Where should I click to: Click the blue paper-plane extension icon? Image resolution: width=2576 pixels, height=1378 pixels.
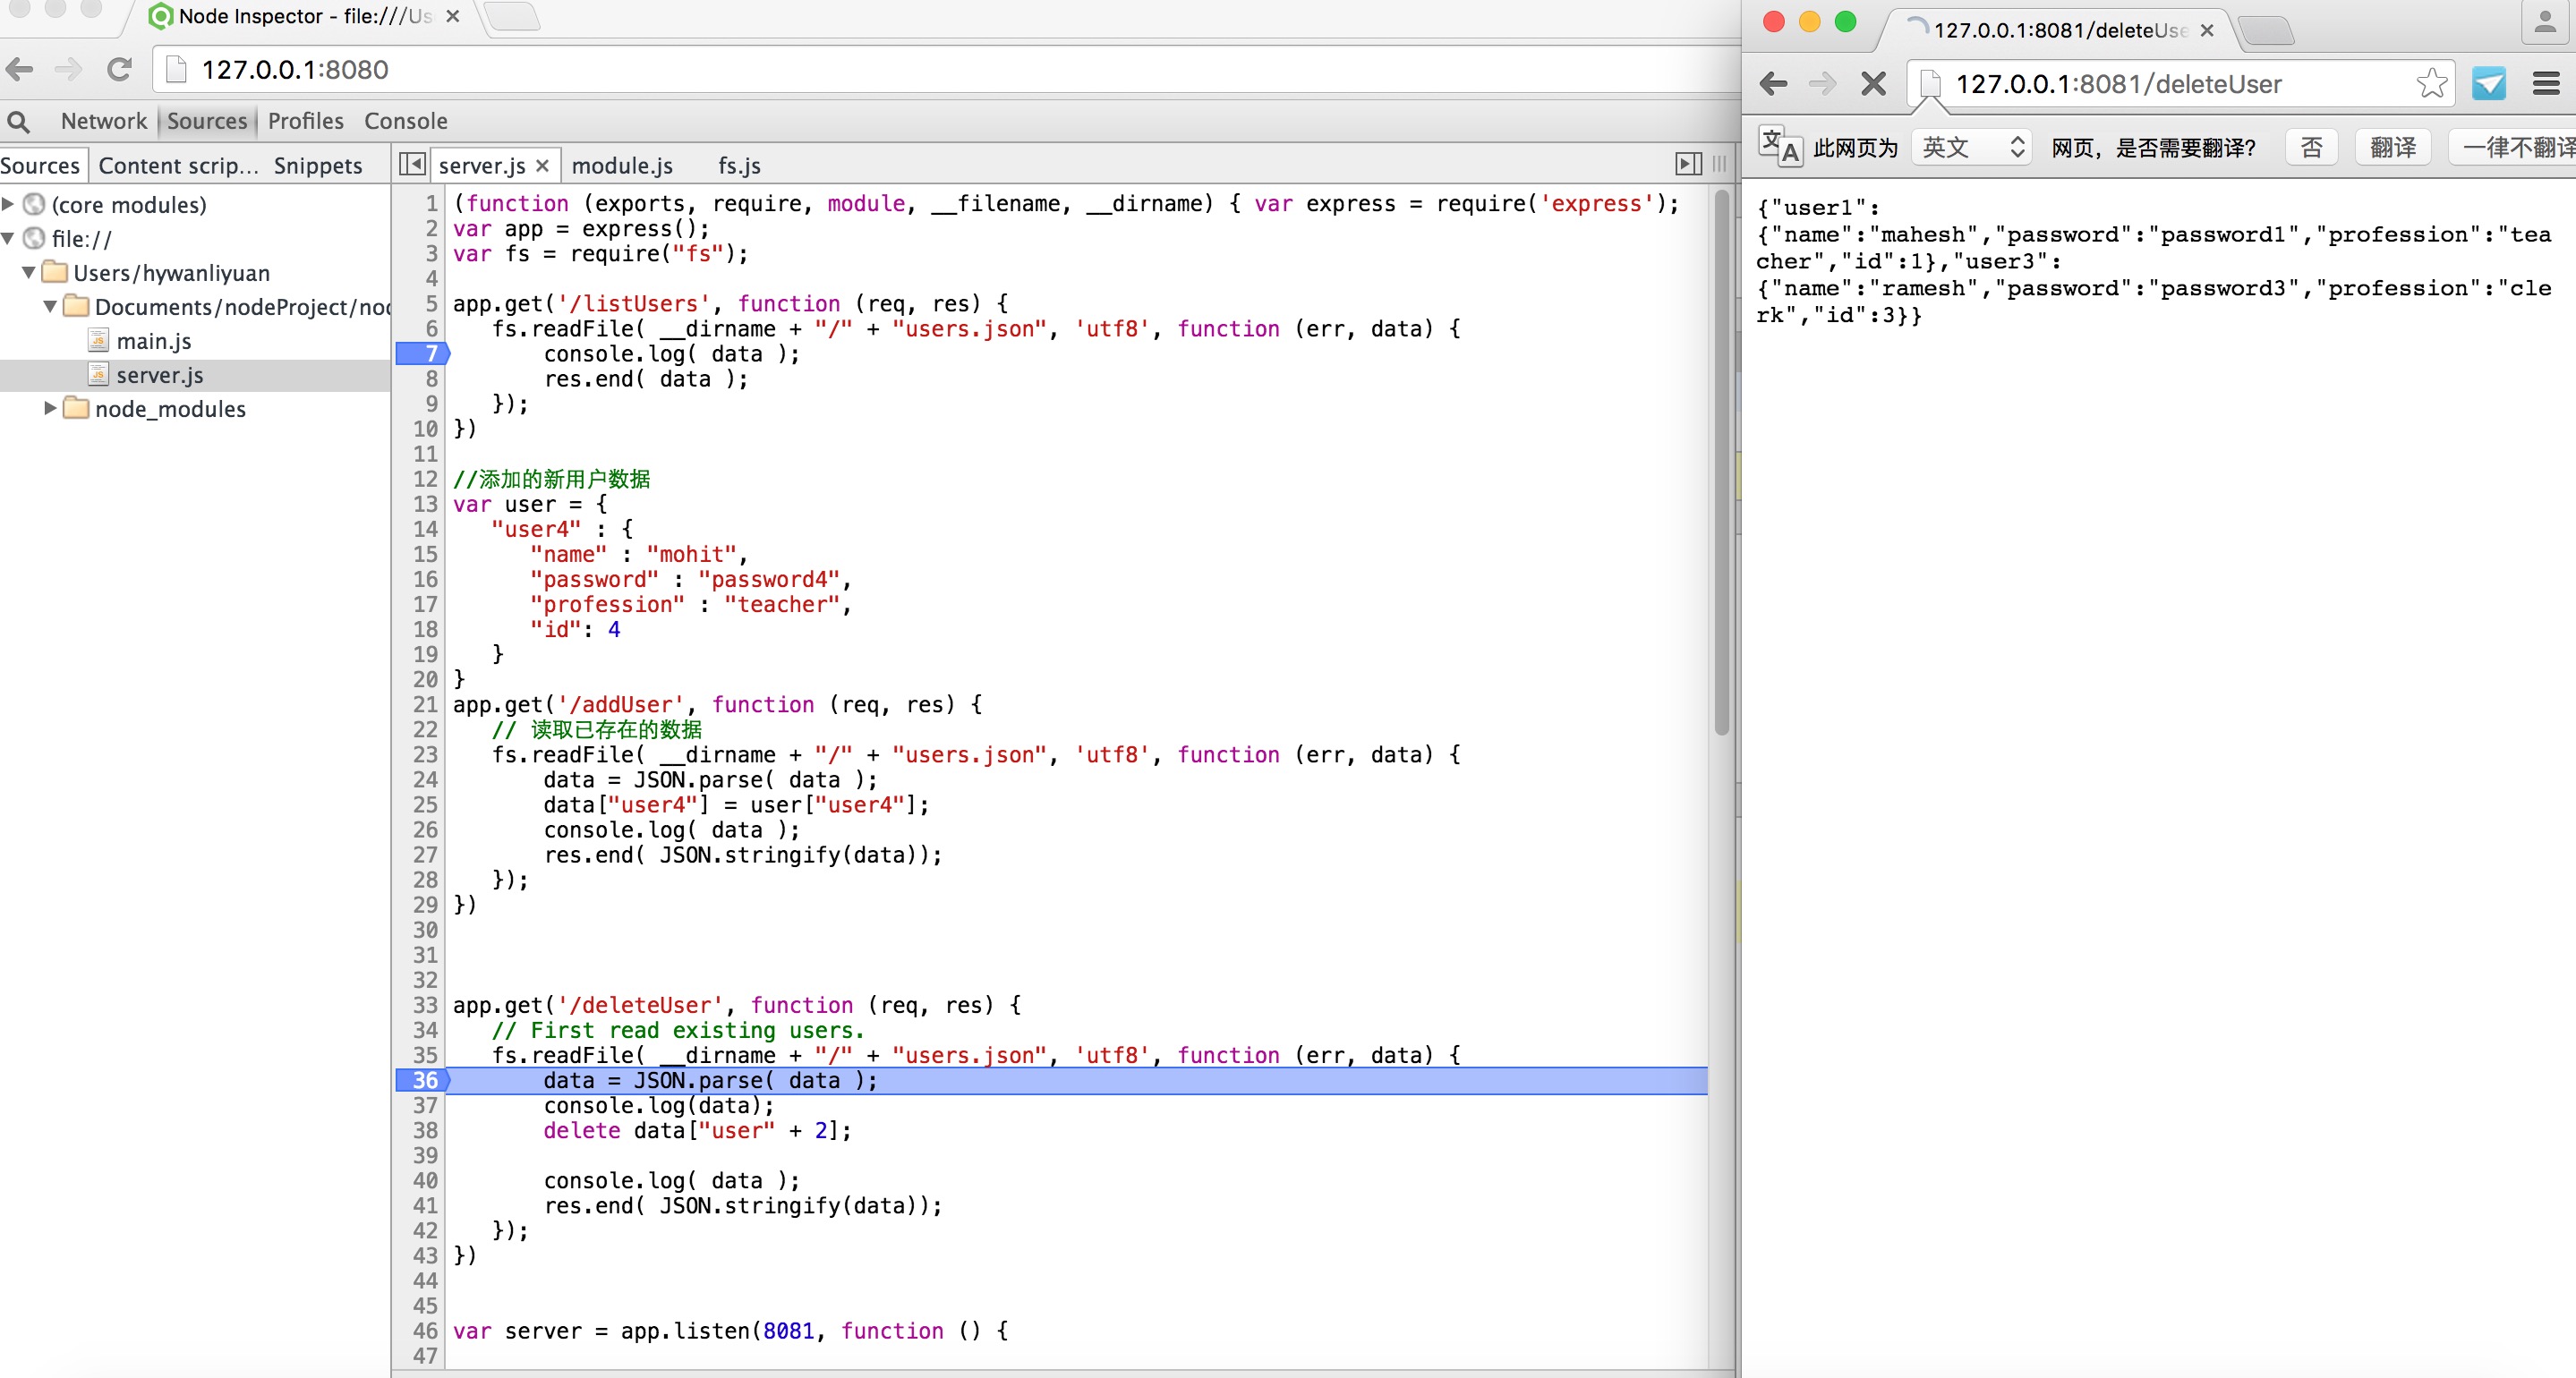point(2488,84)
